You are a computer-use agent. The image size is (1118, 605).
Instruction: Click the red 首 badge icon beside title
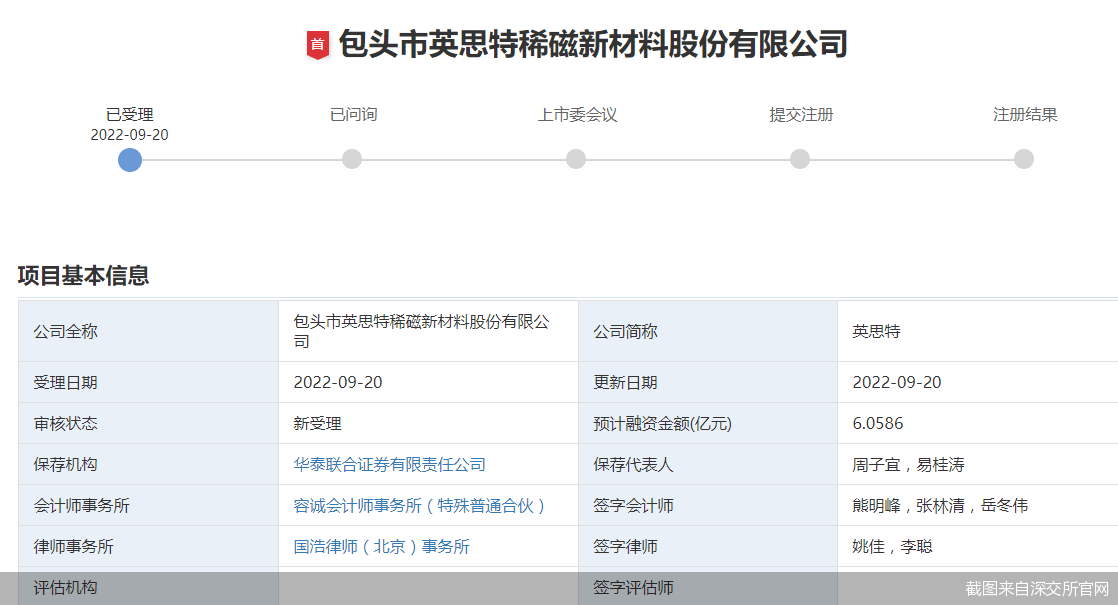[x=317, y=45]
